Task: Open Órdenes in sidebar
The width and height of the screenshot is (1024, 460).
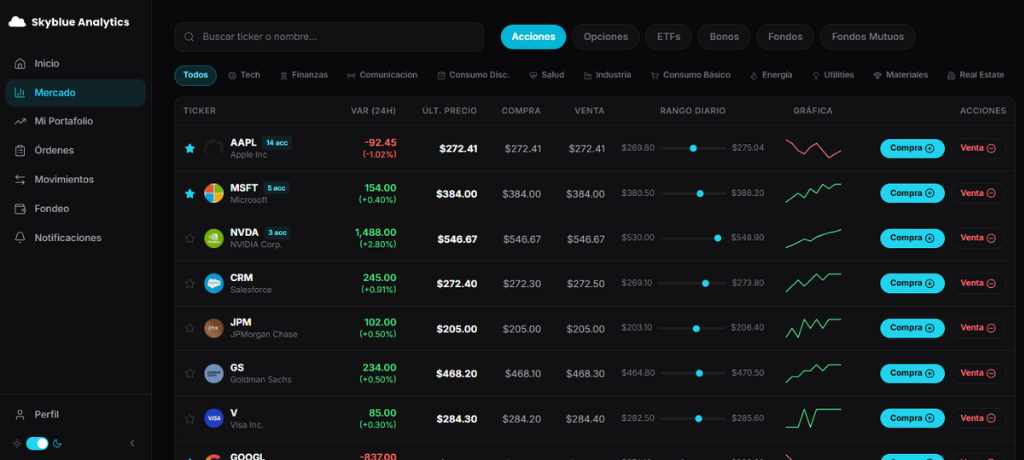Action: (x=75, y=150)
